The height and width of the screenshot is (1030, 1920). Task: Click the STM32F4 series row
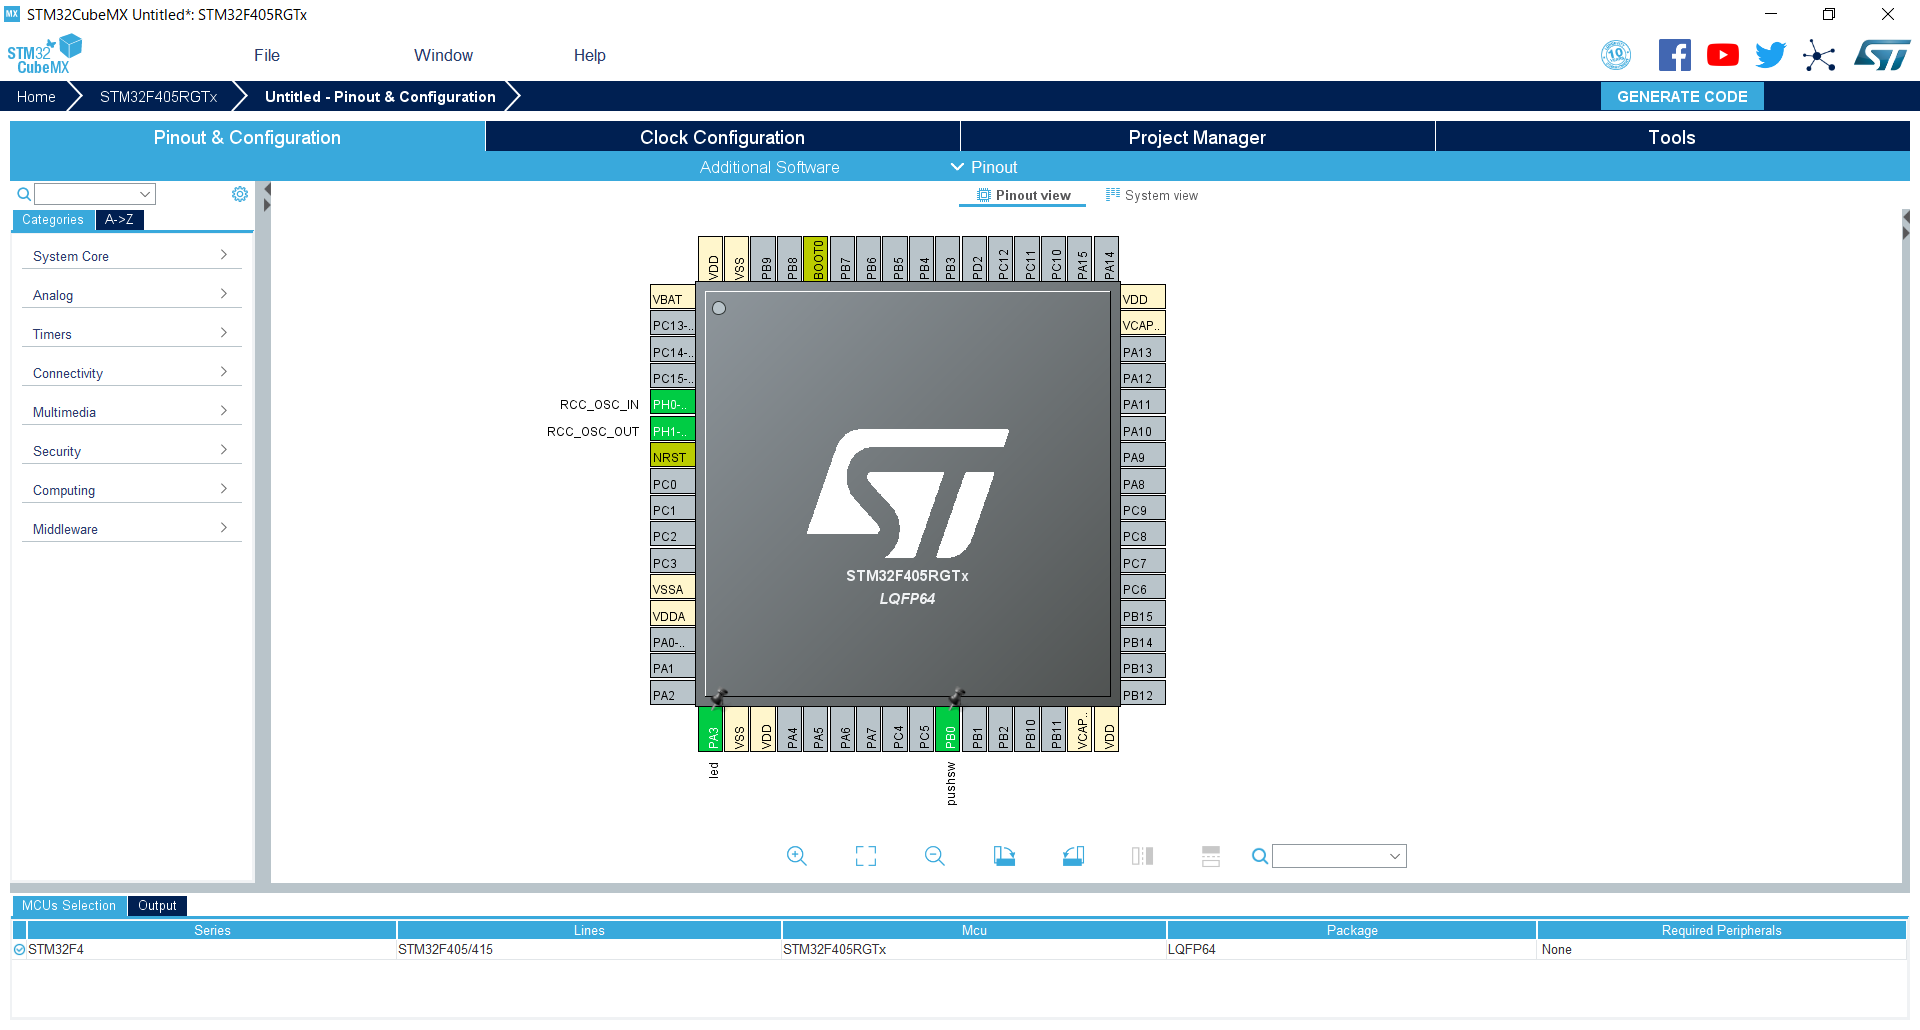[958, 949]
